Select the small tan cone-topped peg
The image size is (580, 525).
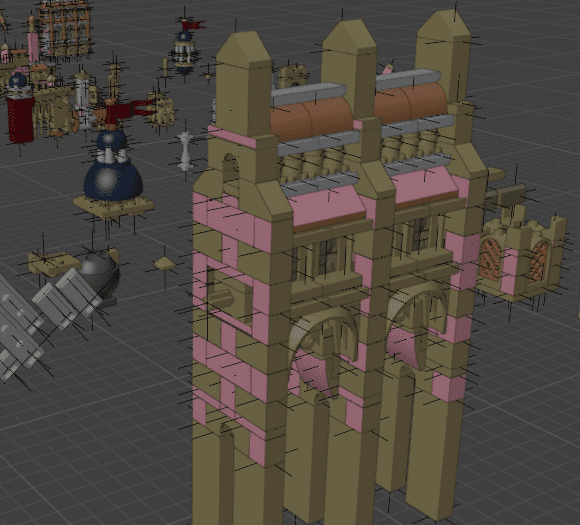point(165,264)
